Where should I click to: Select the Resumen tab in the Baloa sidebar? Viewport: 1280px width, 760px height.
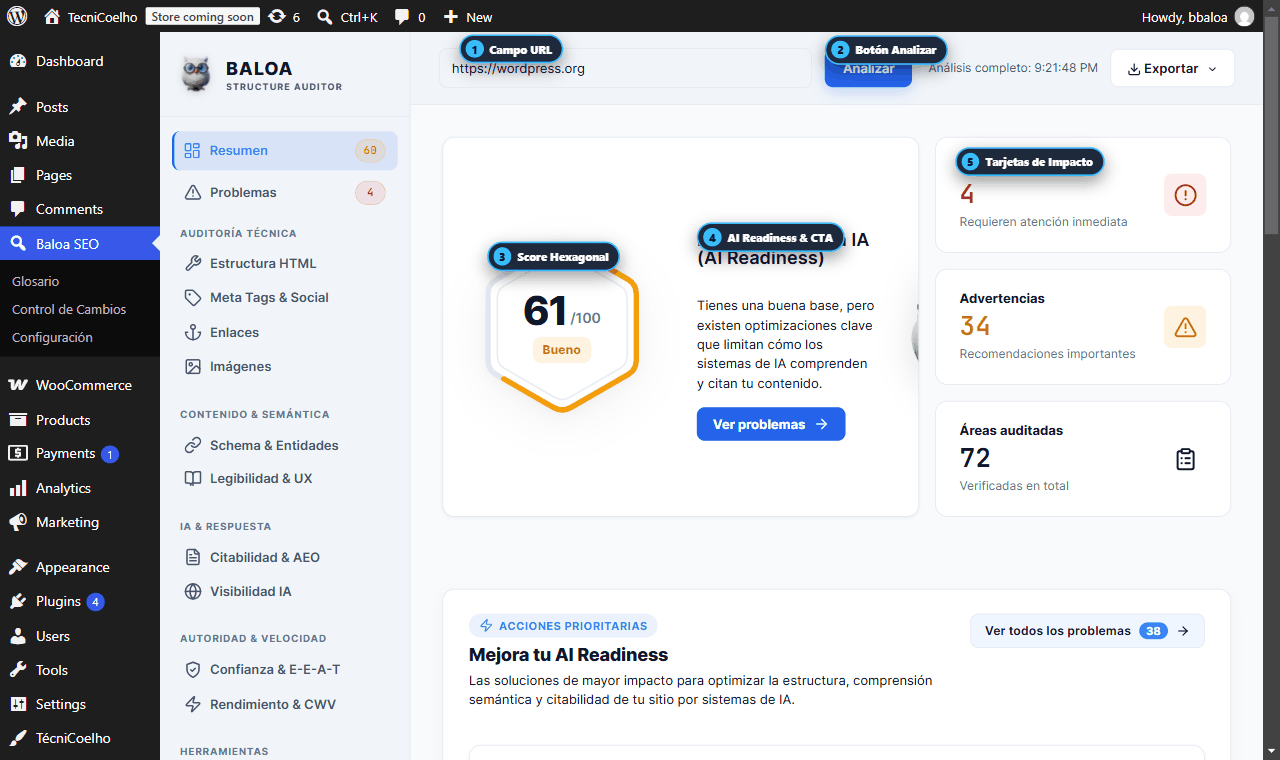pos(285,151)
